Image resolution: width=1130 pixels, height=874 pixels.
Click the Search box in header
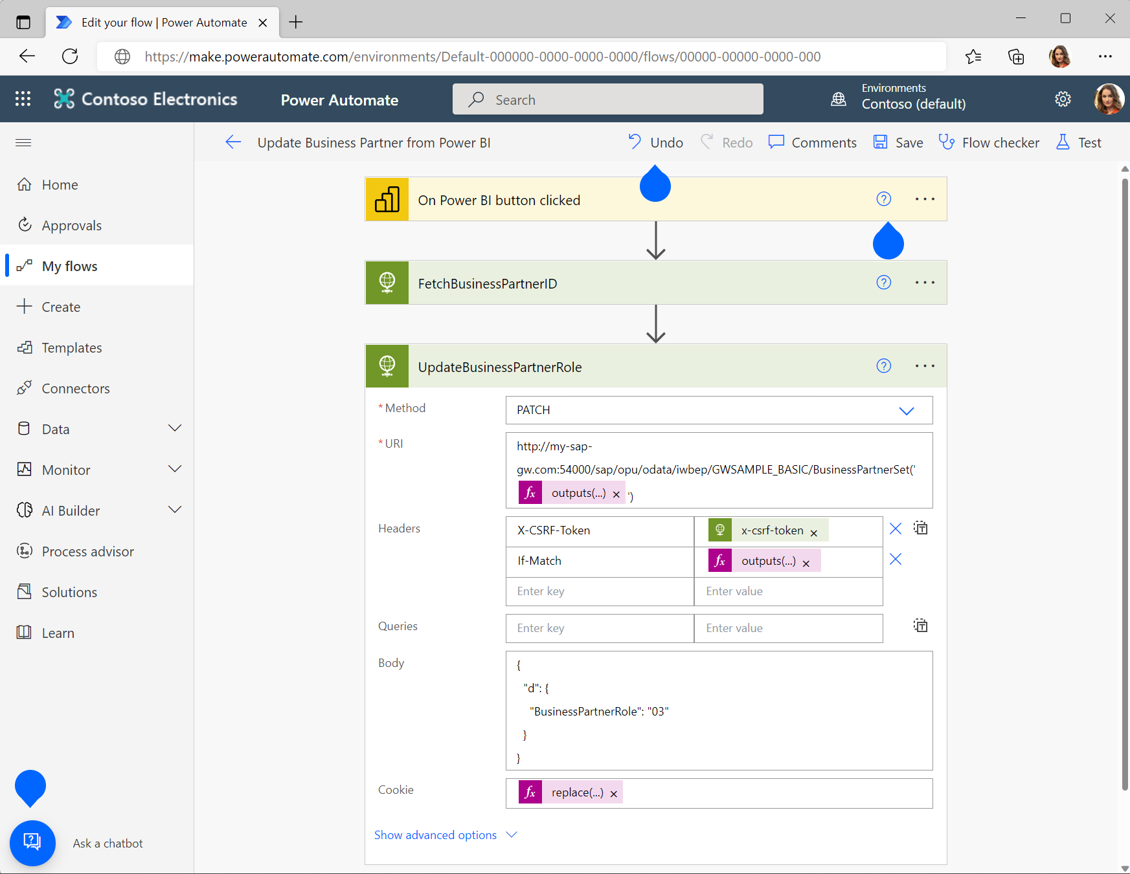point(608,99)
